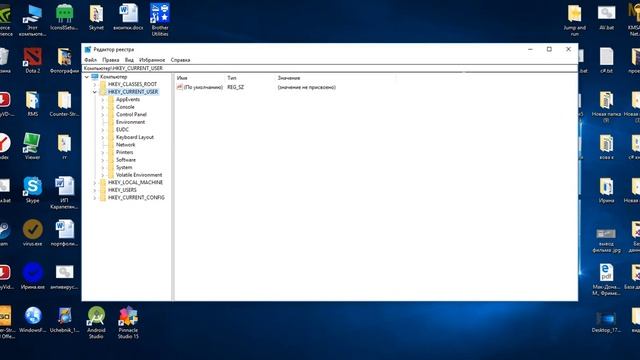Open the Правка menu
Image resolution: width=640 pixels, height=360 pixels.
pos(111,60)
